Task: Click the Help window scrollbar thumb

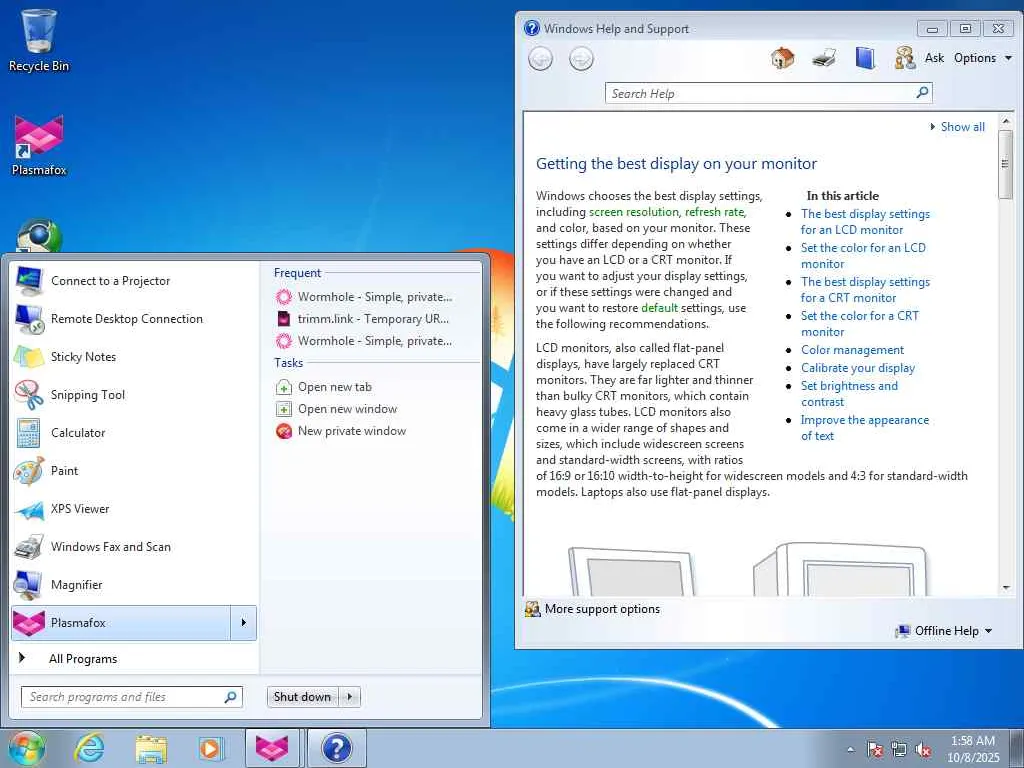Action: point(1005,164)
